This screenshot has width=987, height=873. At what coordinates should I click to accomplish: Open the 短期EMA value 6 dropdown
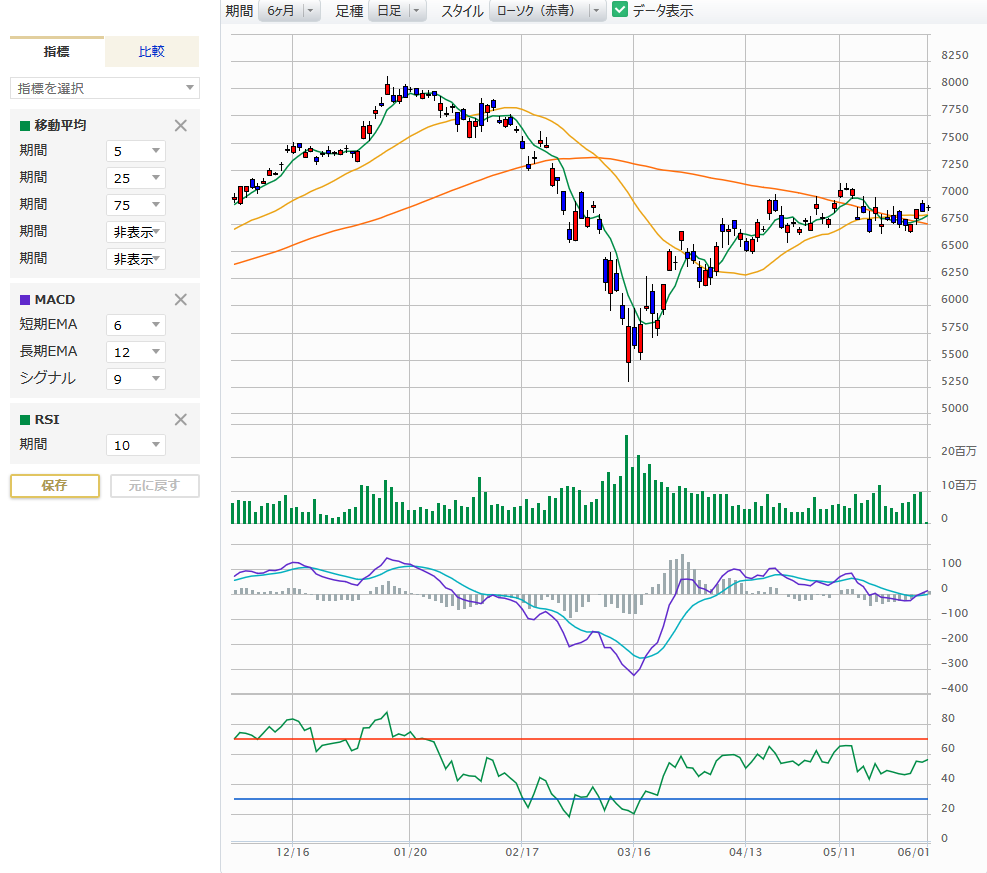pyautogui.click(x=136, y=325)
